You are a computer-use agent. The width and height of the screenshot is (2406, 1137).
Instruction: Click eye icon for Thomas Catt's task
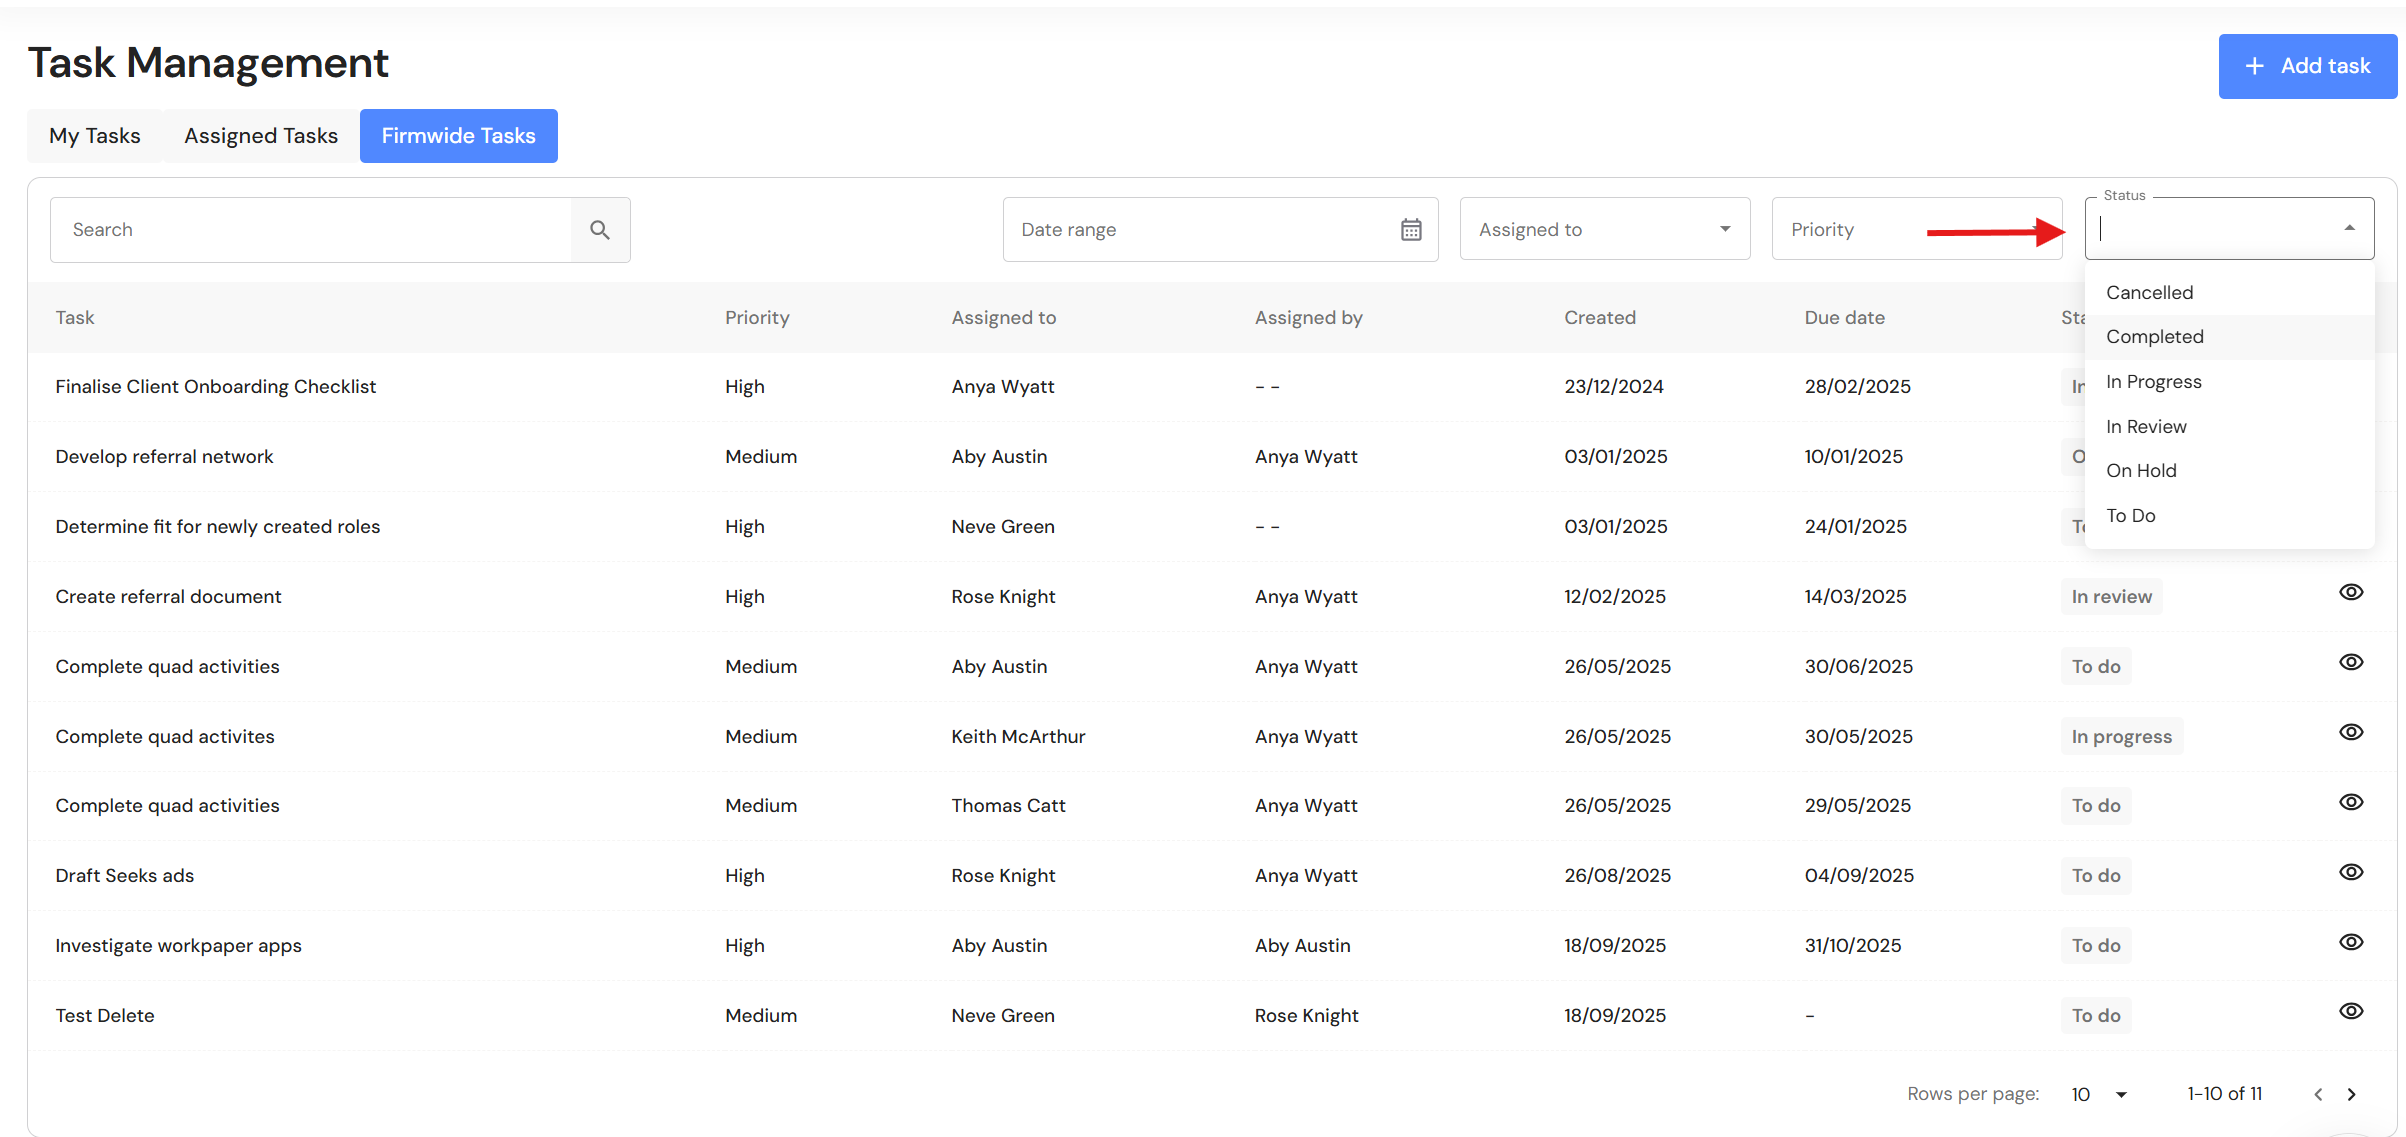[x=2350, y=803]
